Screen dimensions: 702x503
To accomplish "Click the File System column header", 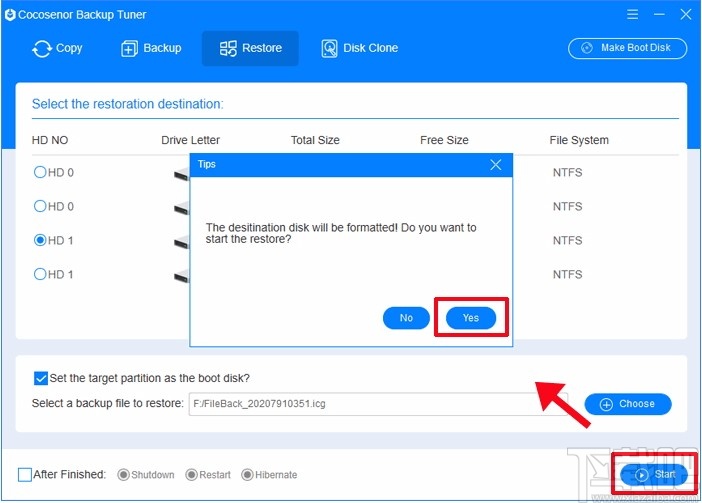I will click(x=579, y=140).
